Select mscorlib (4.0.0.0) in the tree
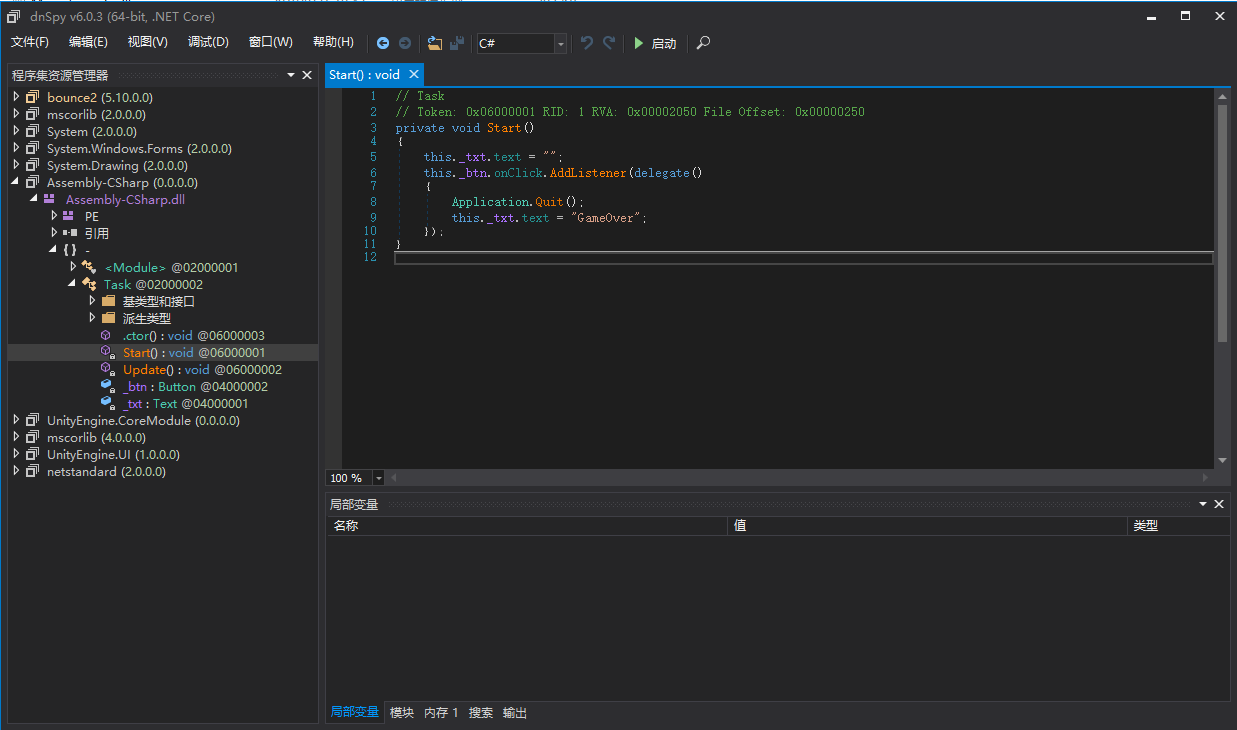 pyautogui.click(x=96, y=437)
